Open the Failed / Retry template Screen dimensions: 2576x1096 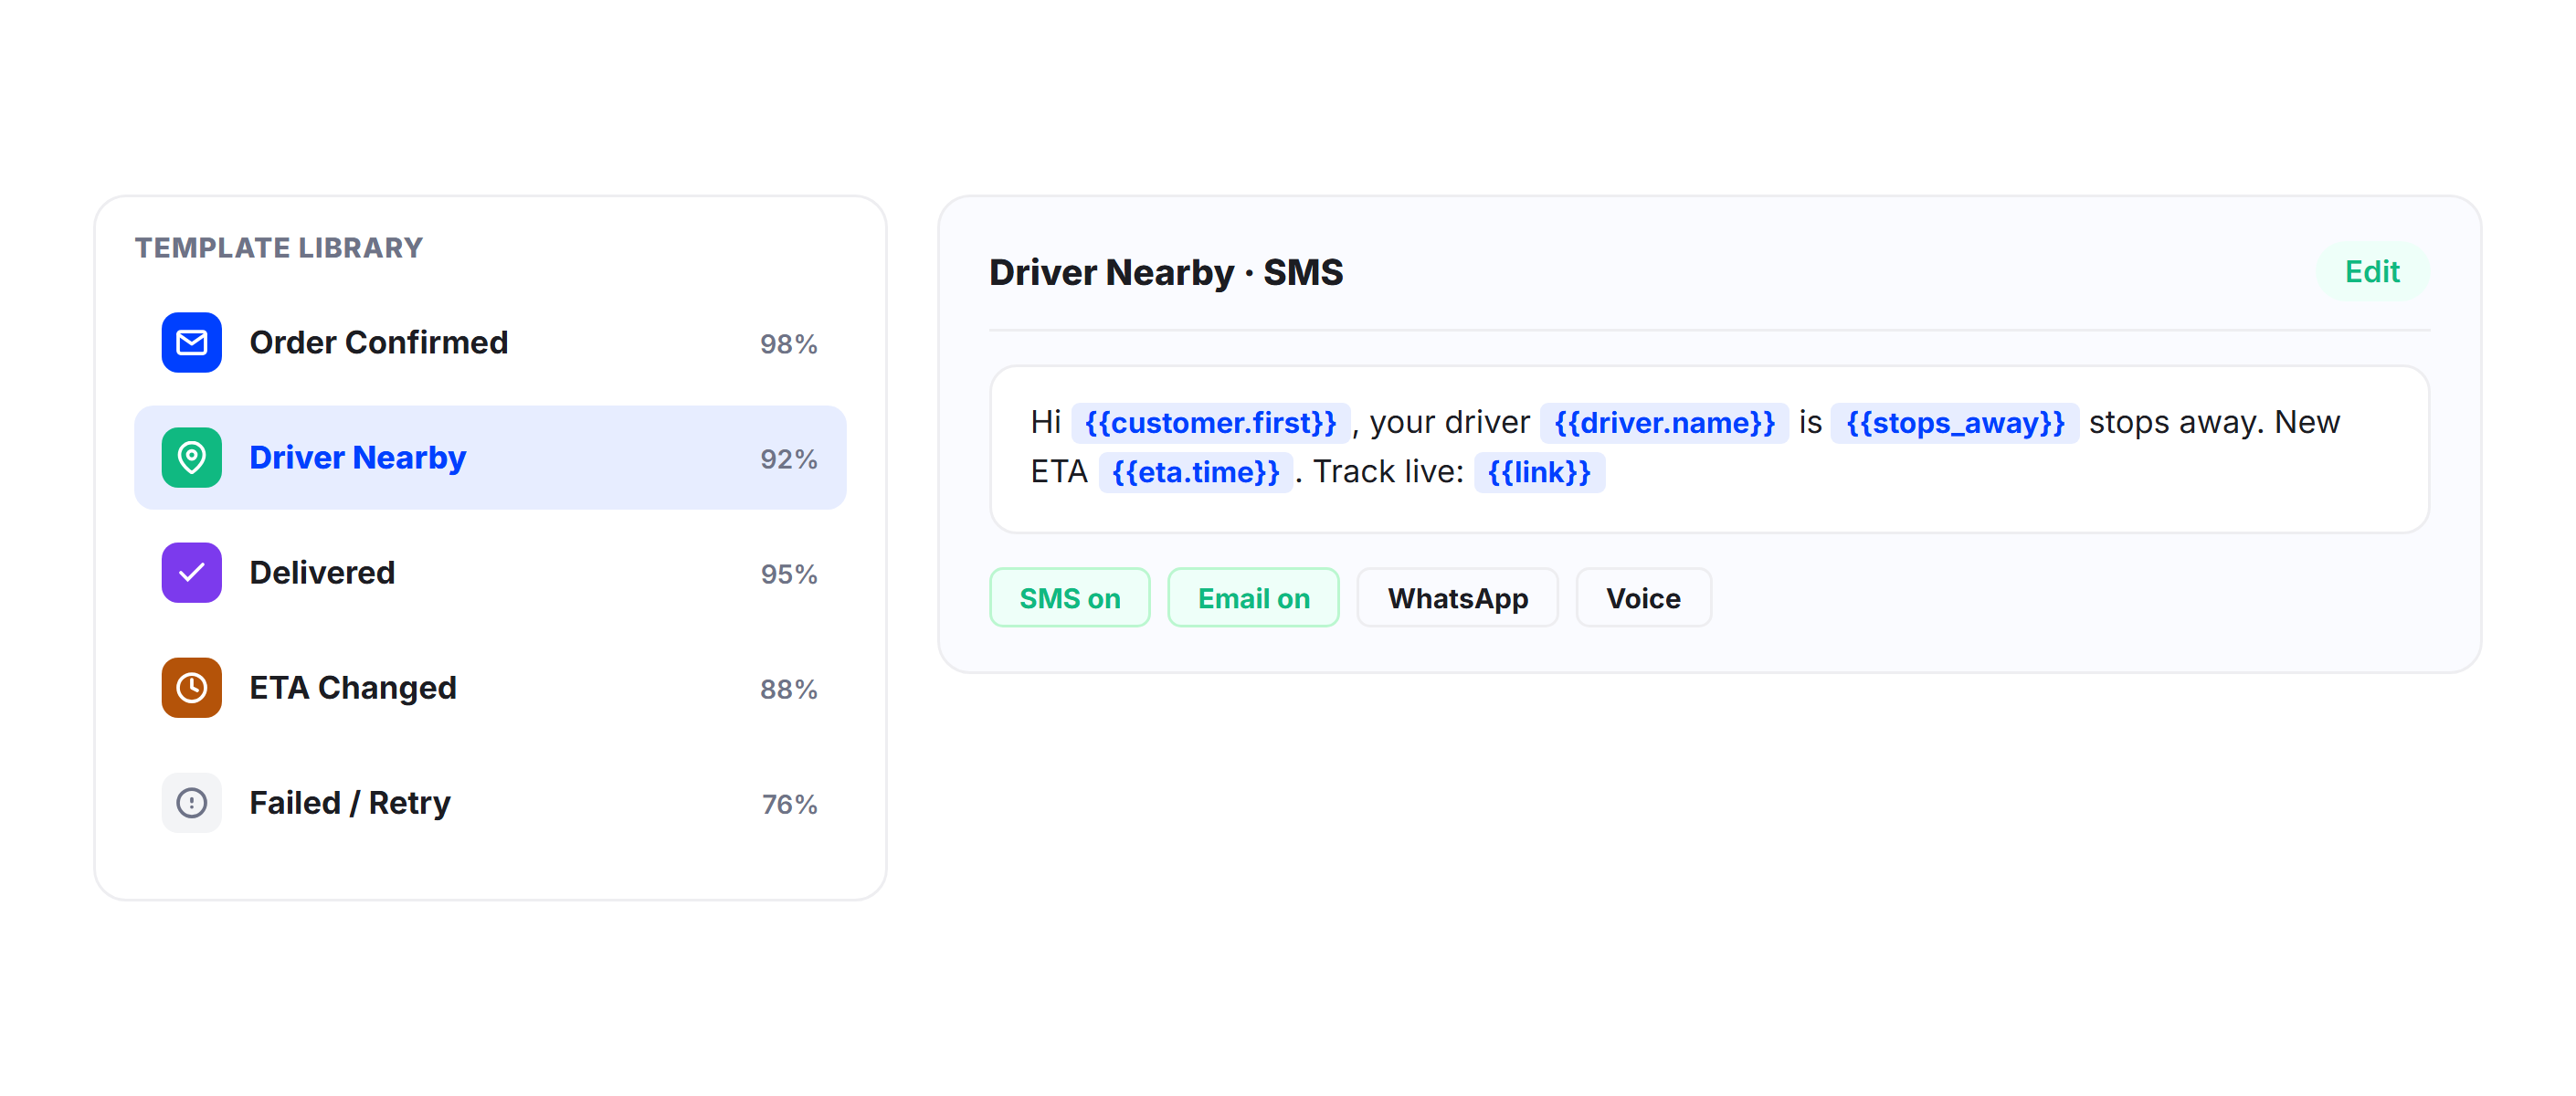pos(490,803)
